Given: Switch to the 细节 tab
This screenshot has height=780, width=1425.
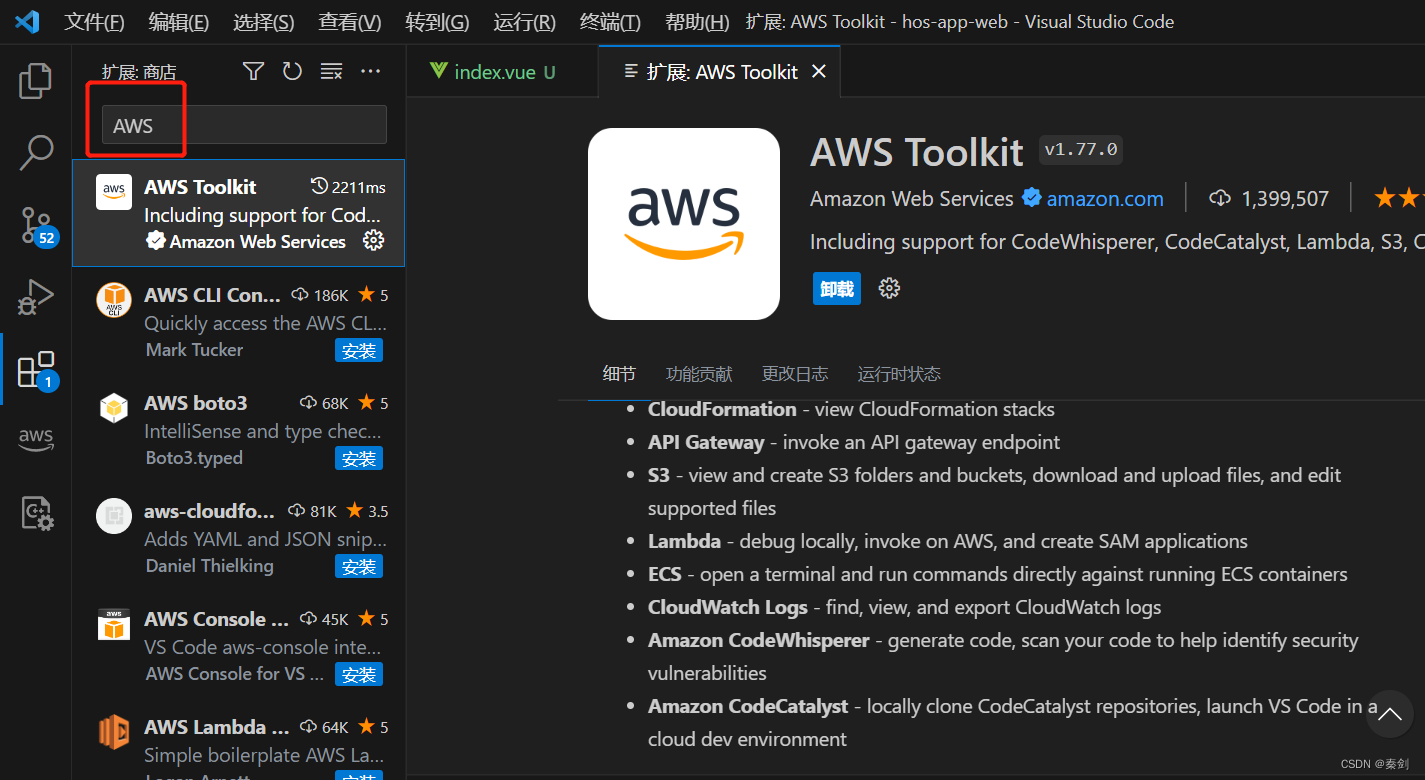Looking at the screenshot, I should click(619, 374).
